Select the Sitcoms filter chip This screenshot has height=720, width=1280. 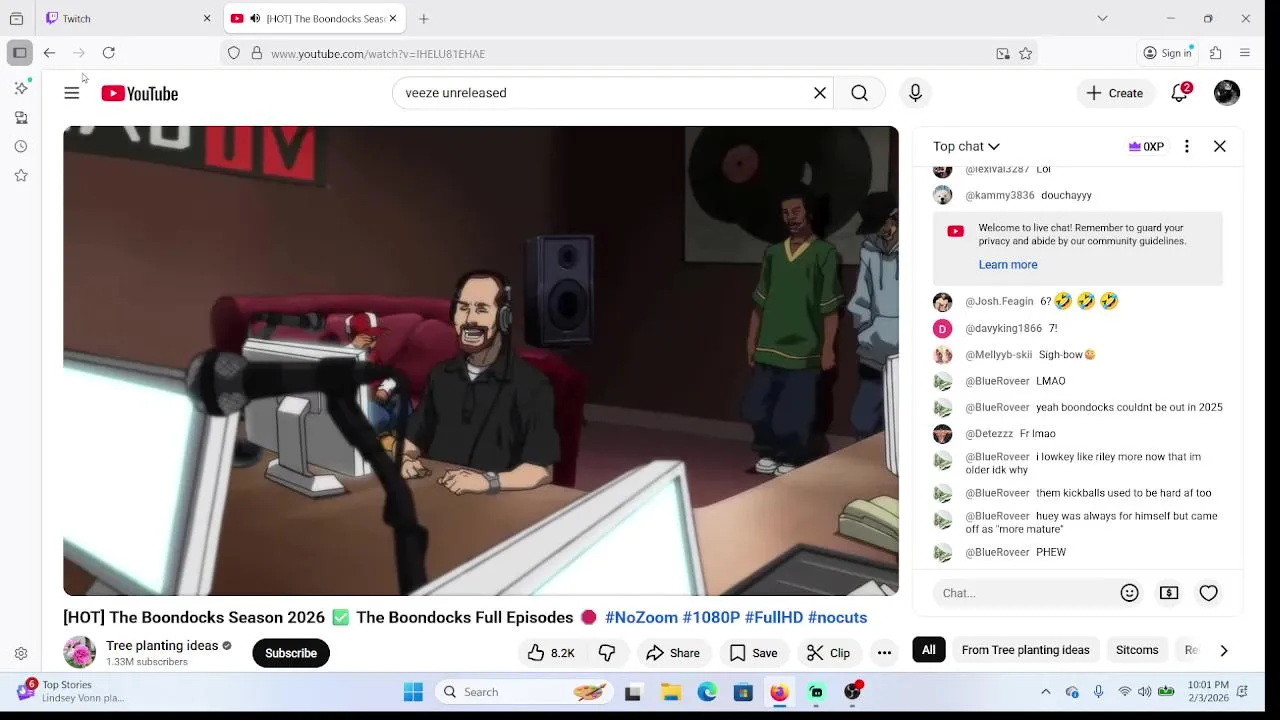[1137, 650]
